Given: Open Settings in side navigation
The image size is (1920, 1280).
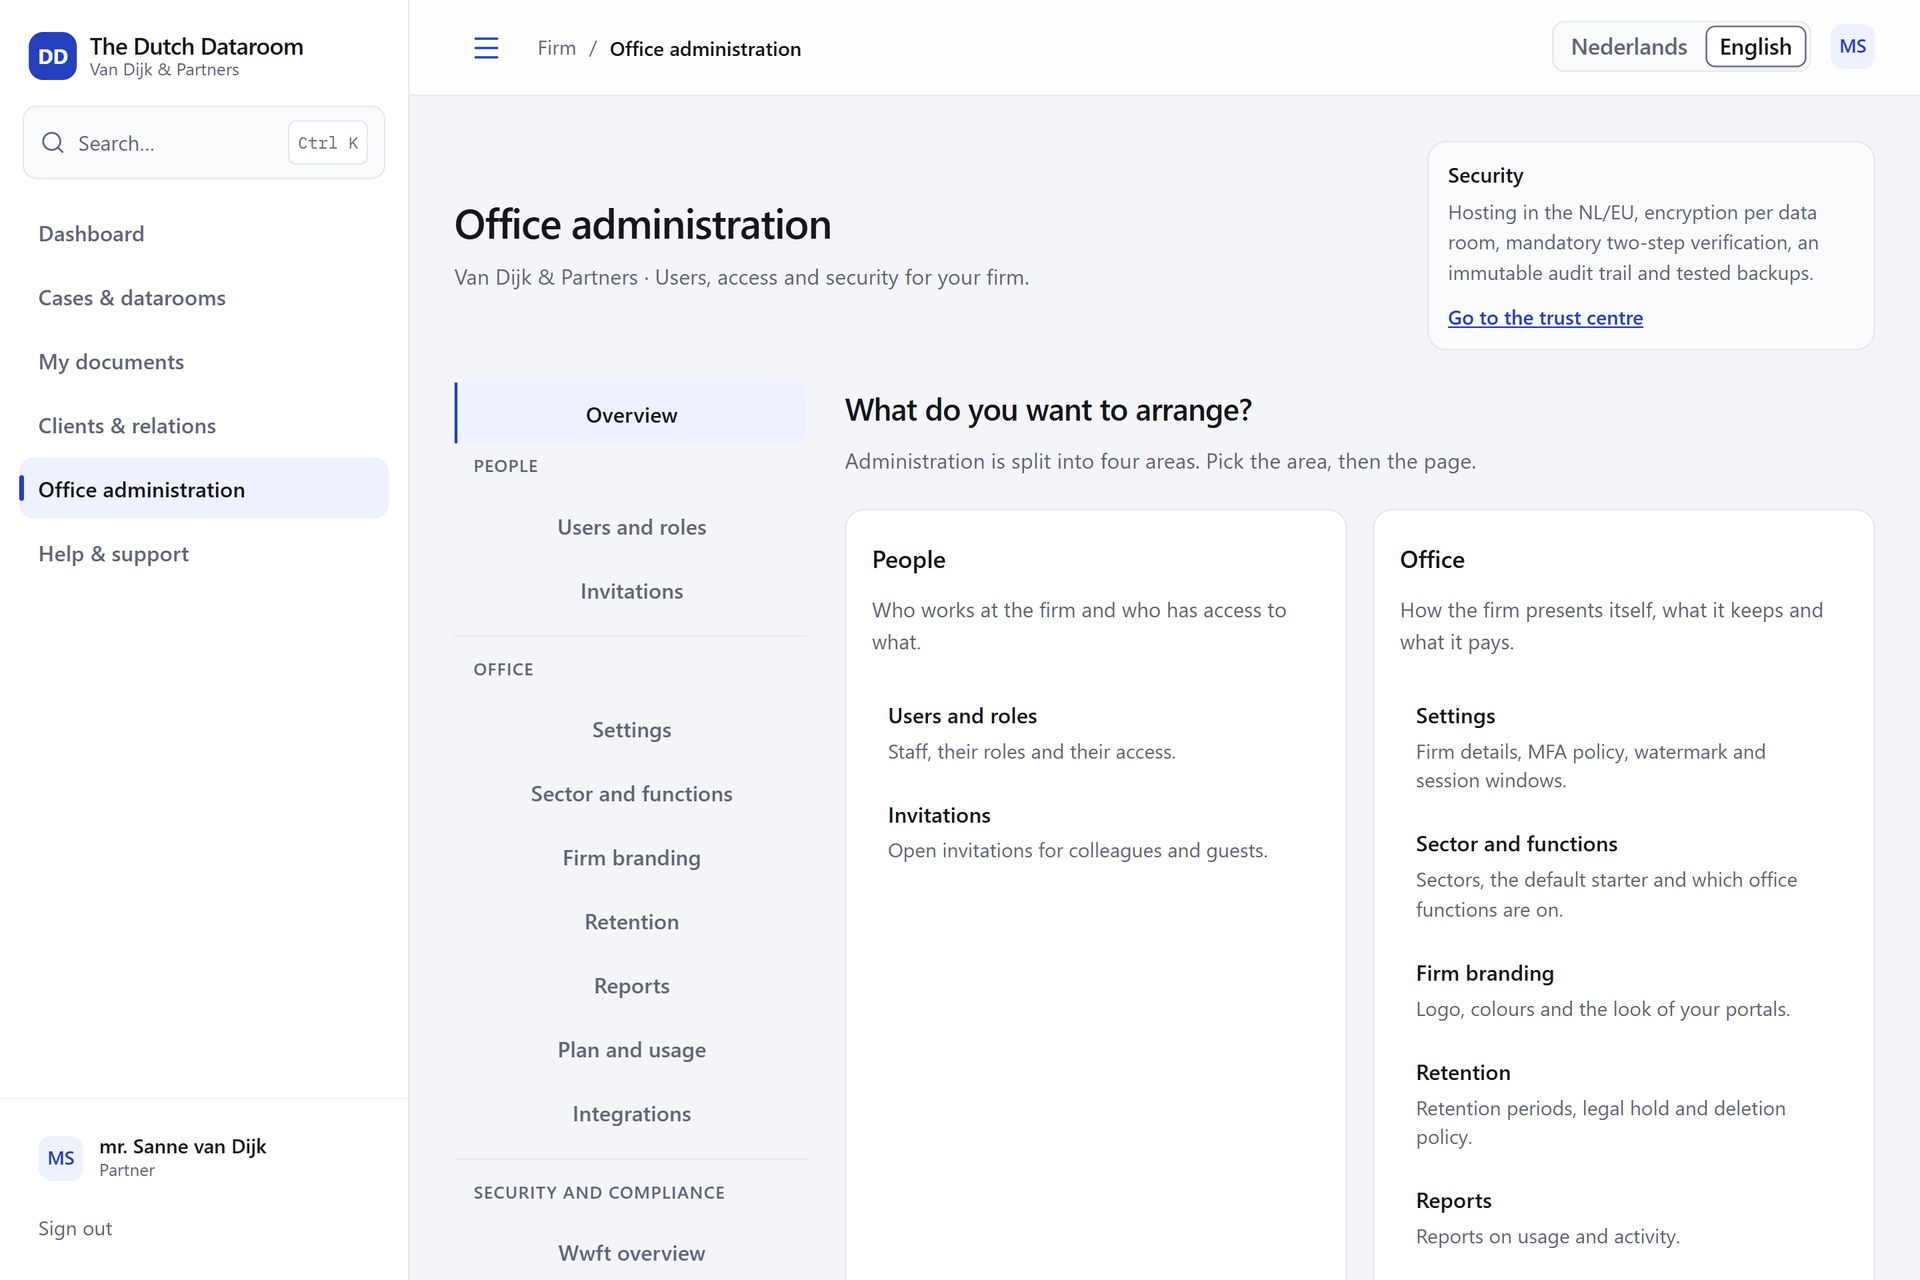Looking at the screenshot, I should click(631, 730).
